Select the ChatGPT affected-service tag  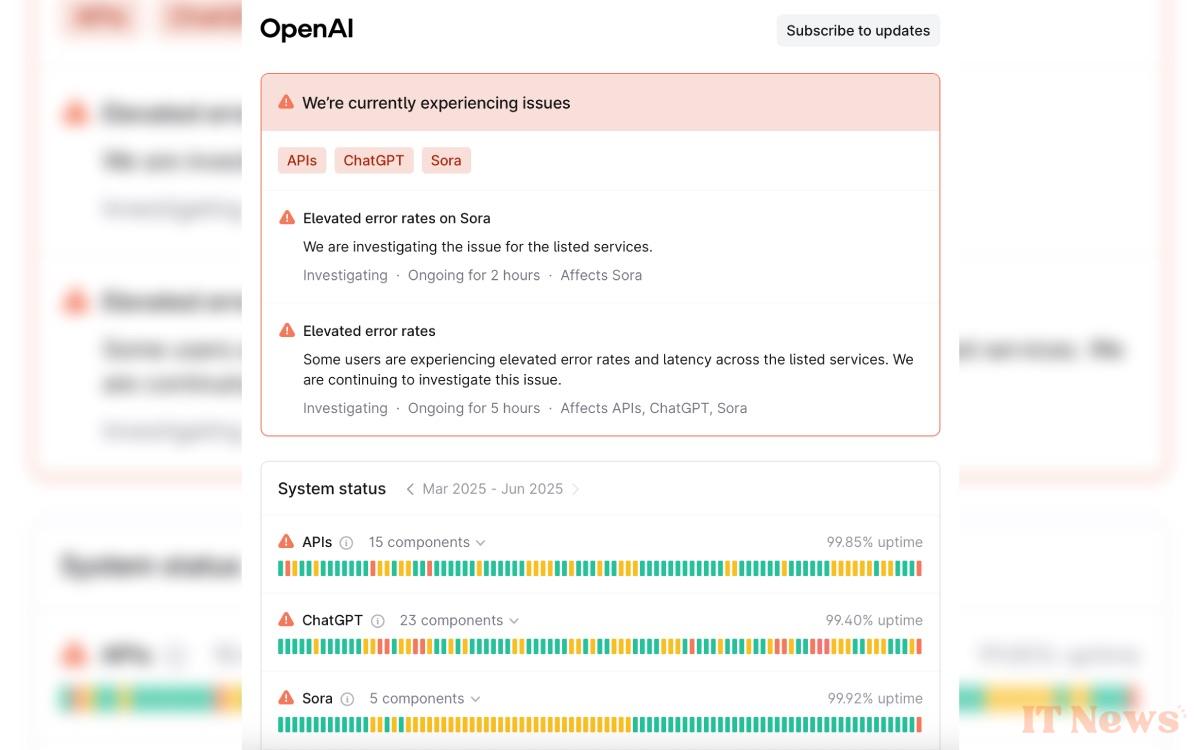click(x=374, y=160)
